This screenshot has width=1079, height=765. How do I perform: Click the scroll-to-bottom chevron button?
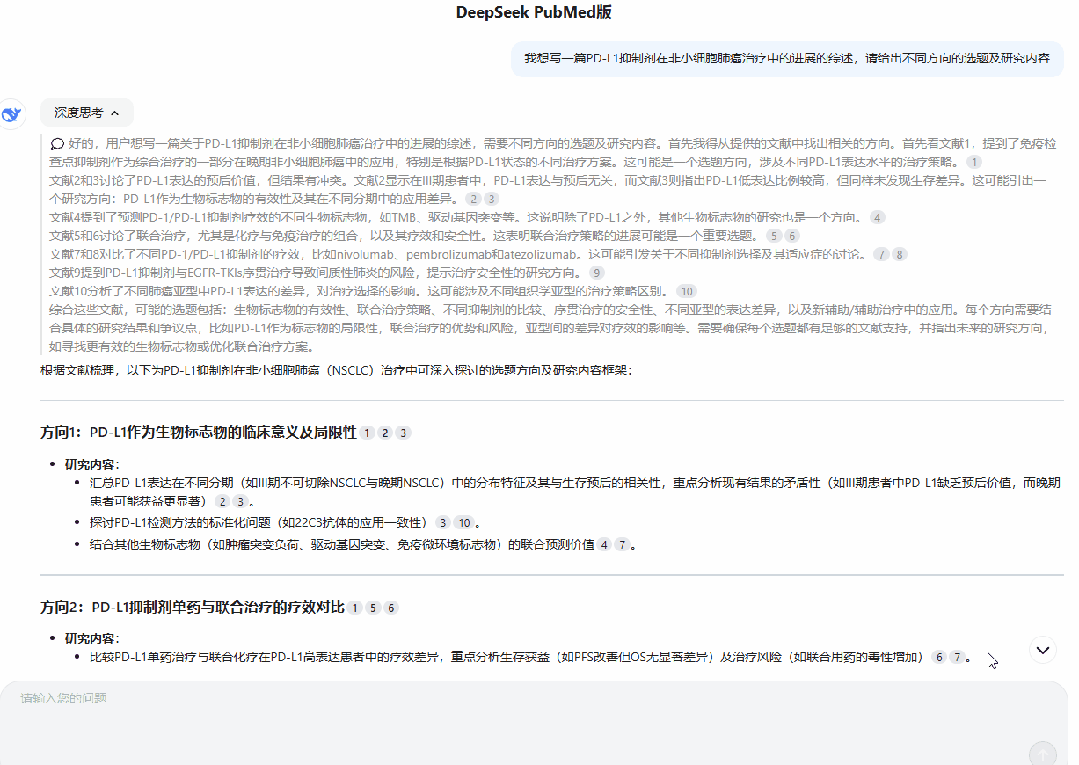pos(1043,650)
